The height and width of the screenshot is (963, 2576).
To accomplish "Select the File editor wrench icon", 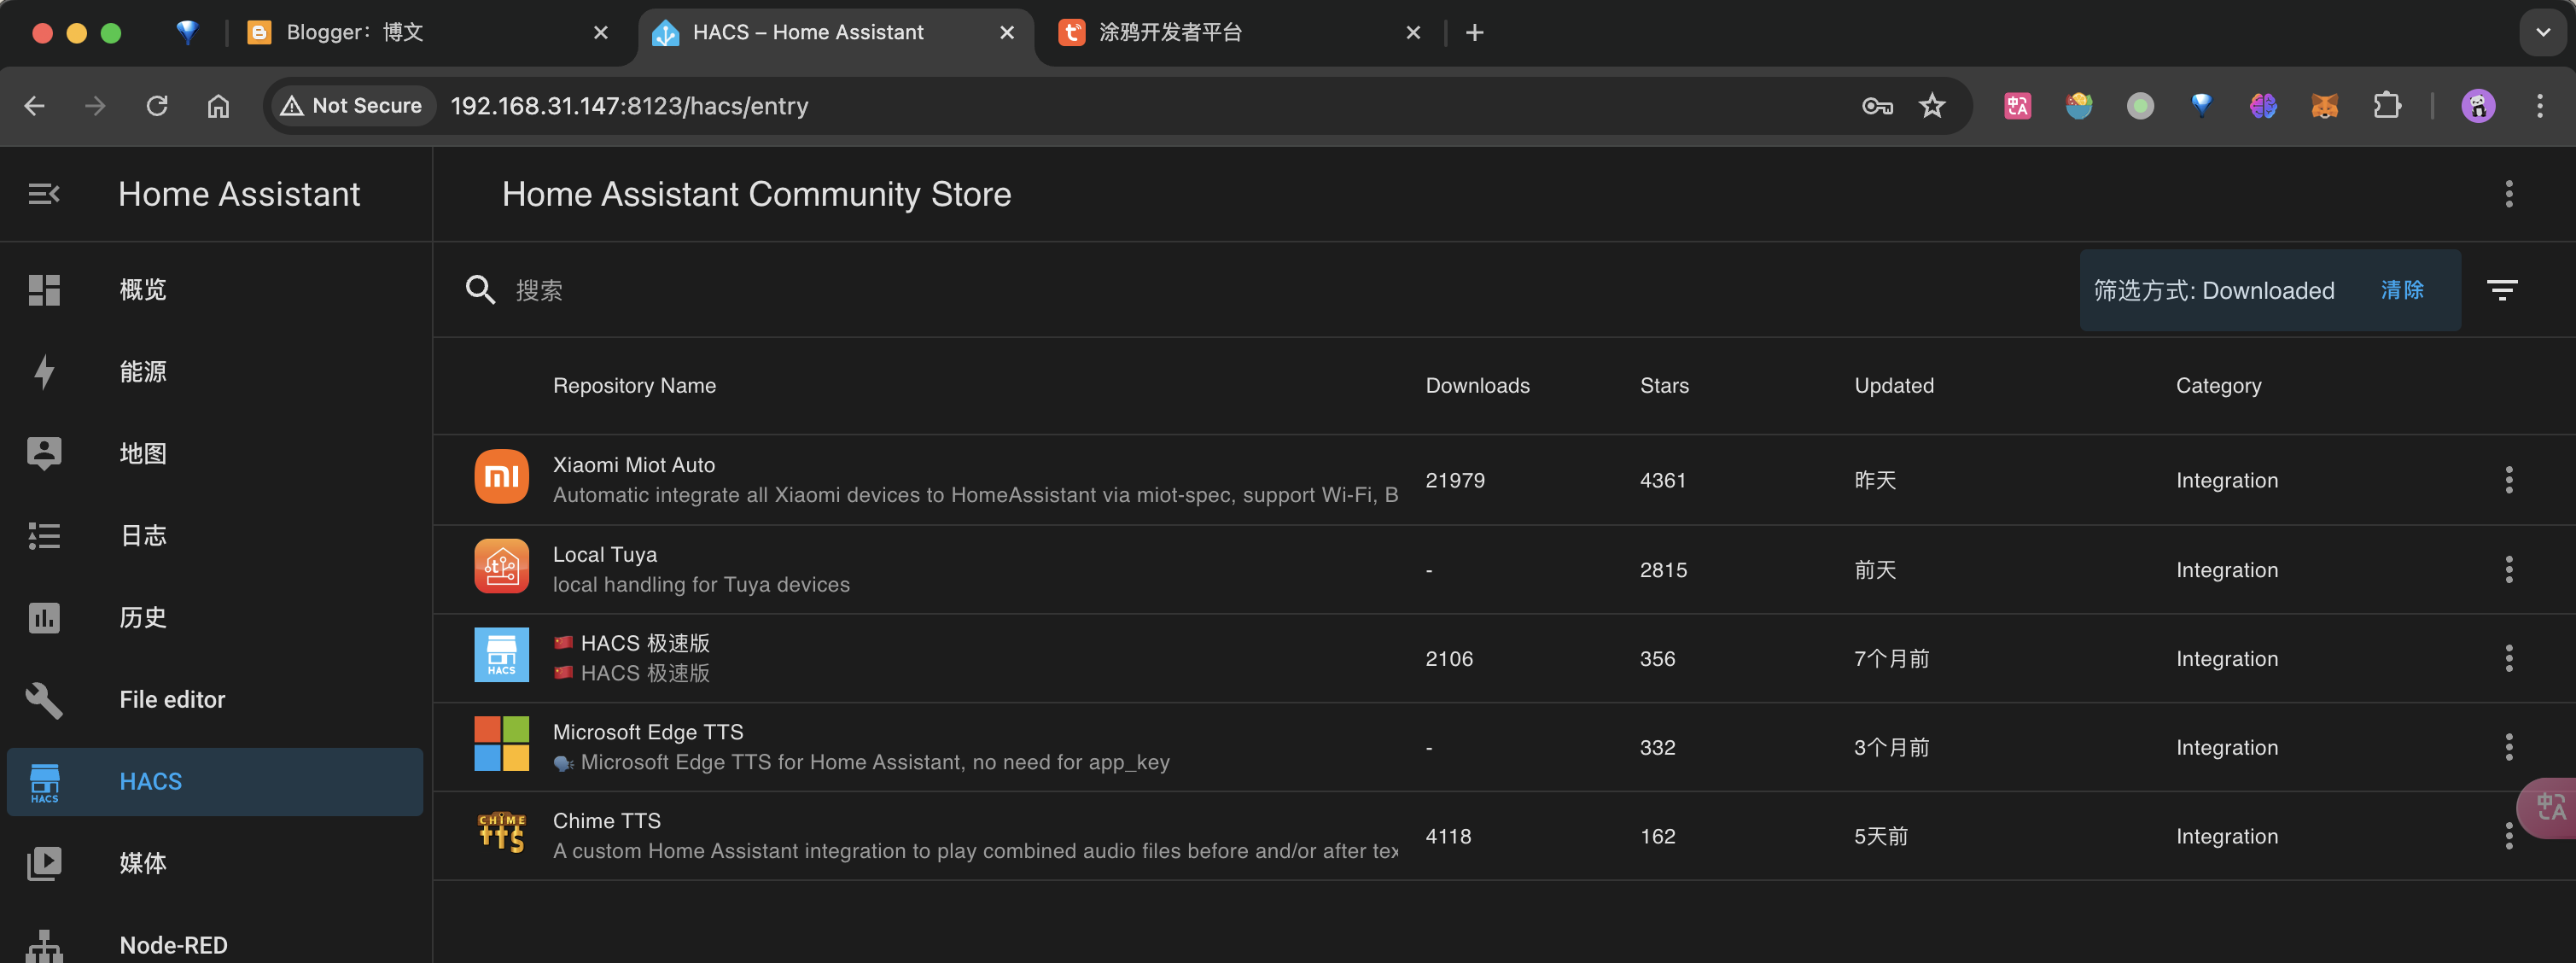I will click(x=44, y=700).
